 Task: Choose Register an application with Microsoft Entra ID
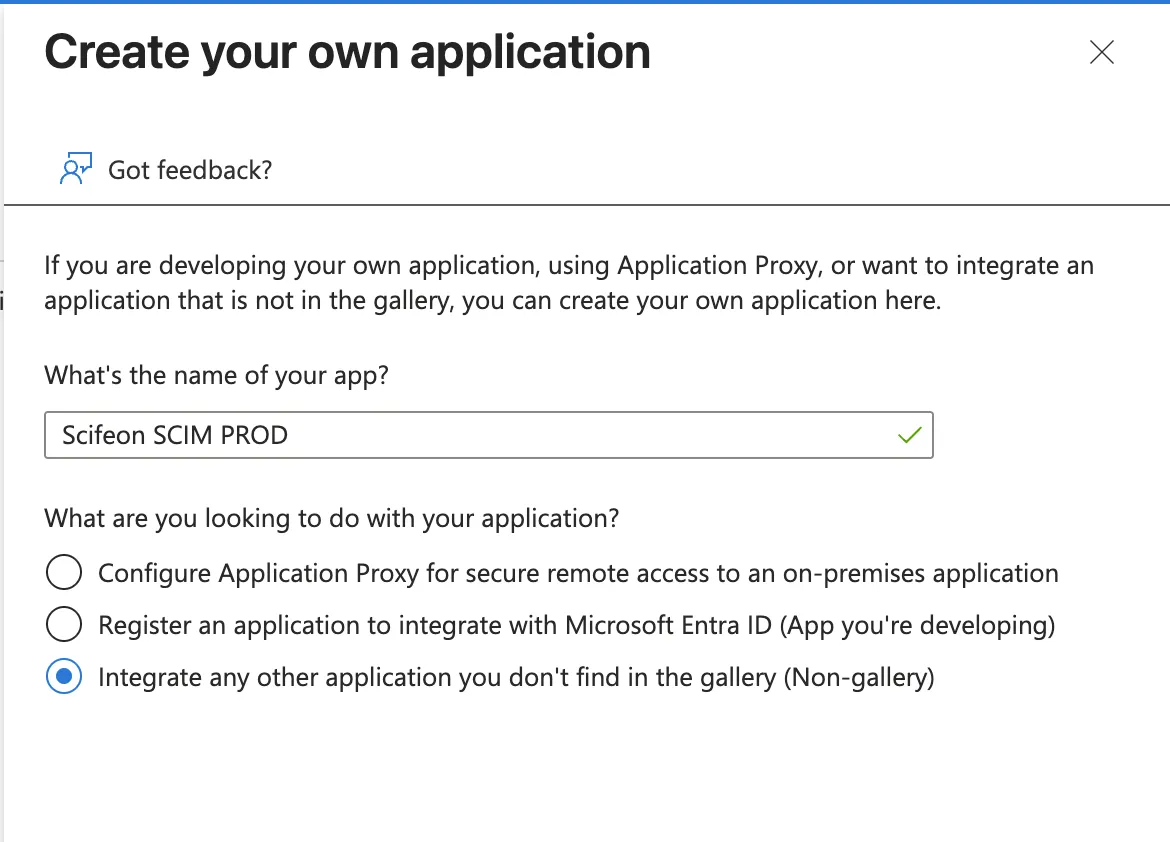(575, 624)
